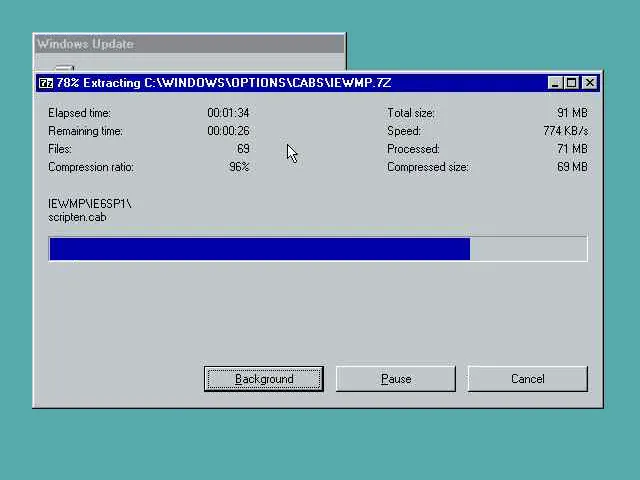The height and width of the screenshot is (480, 640).
Task: Minimize the 7-Zip extracting window
Action: (x=554, y=83)
